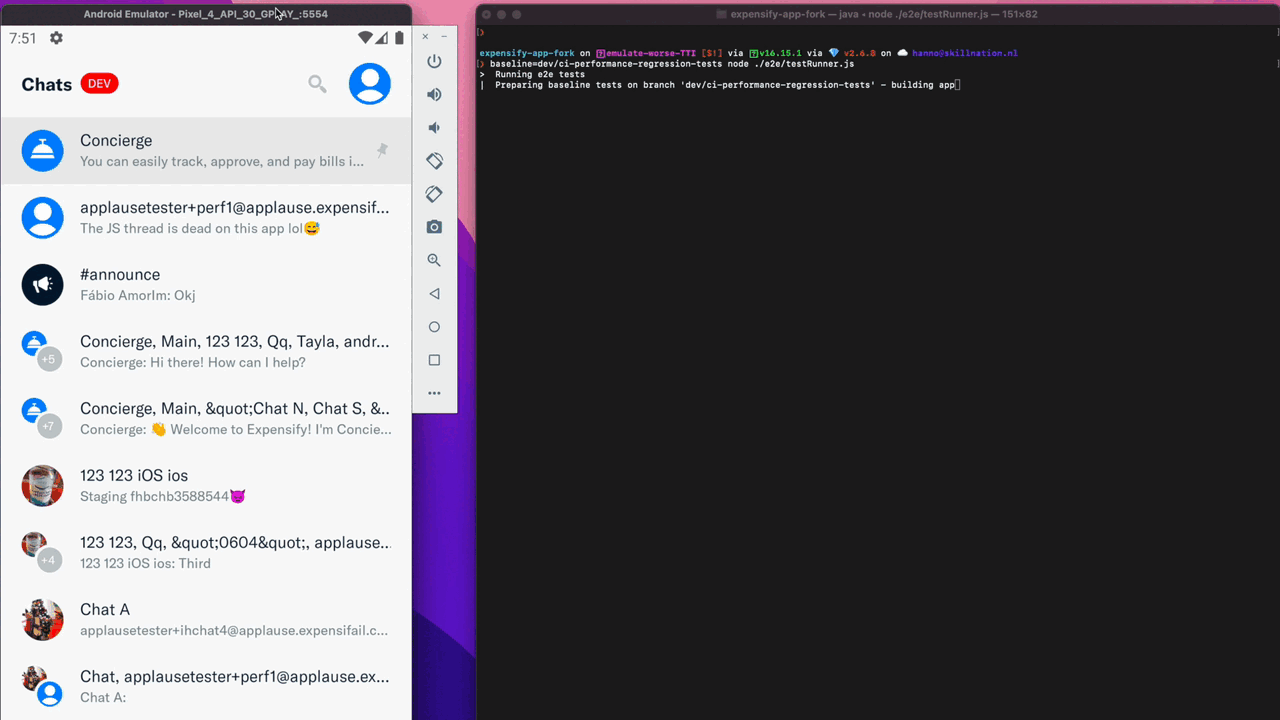The width and height of the screenshot is (1280, 720).
Task: Rotate emulator left icon
Action: (x=434, y=160)
